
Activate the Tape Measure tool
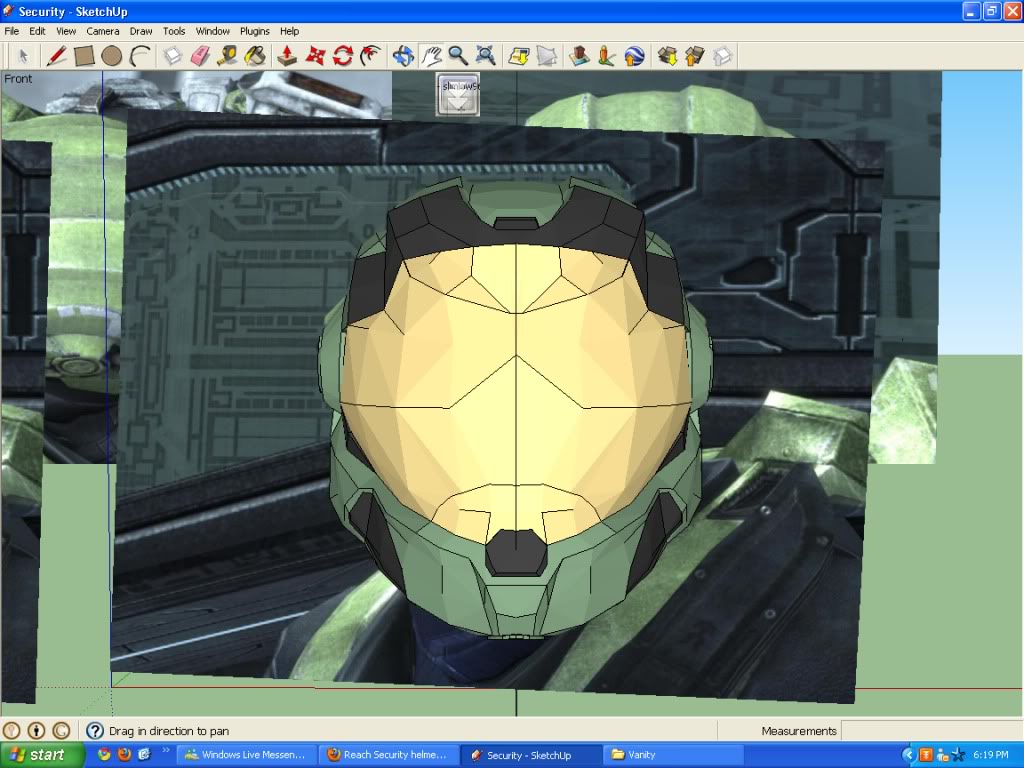click(x=227, y=56)
